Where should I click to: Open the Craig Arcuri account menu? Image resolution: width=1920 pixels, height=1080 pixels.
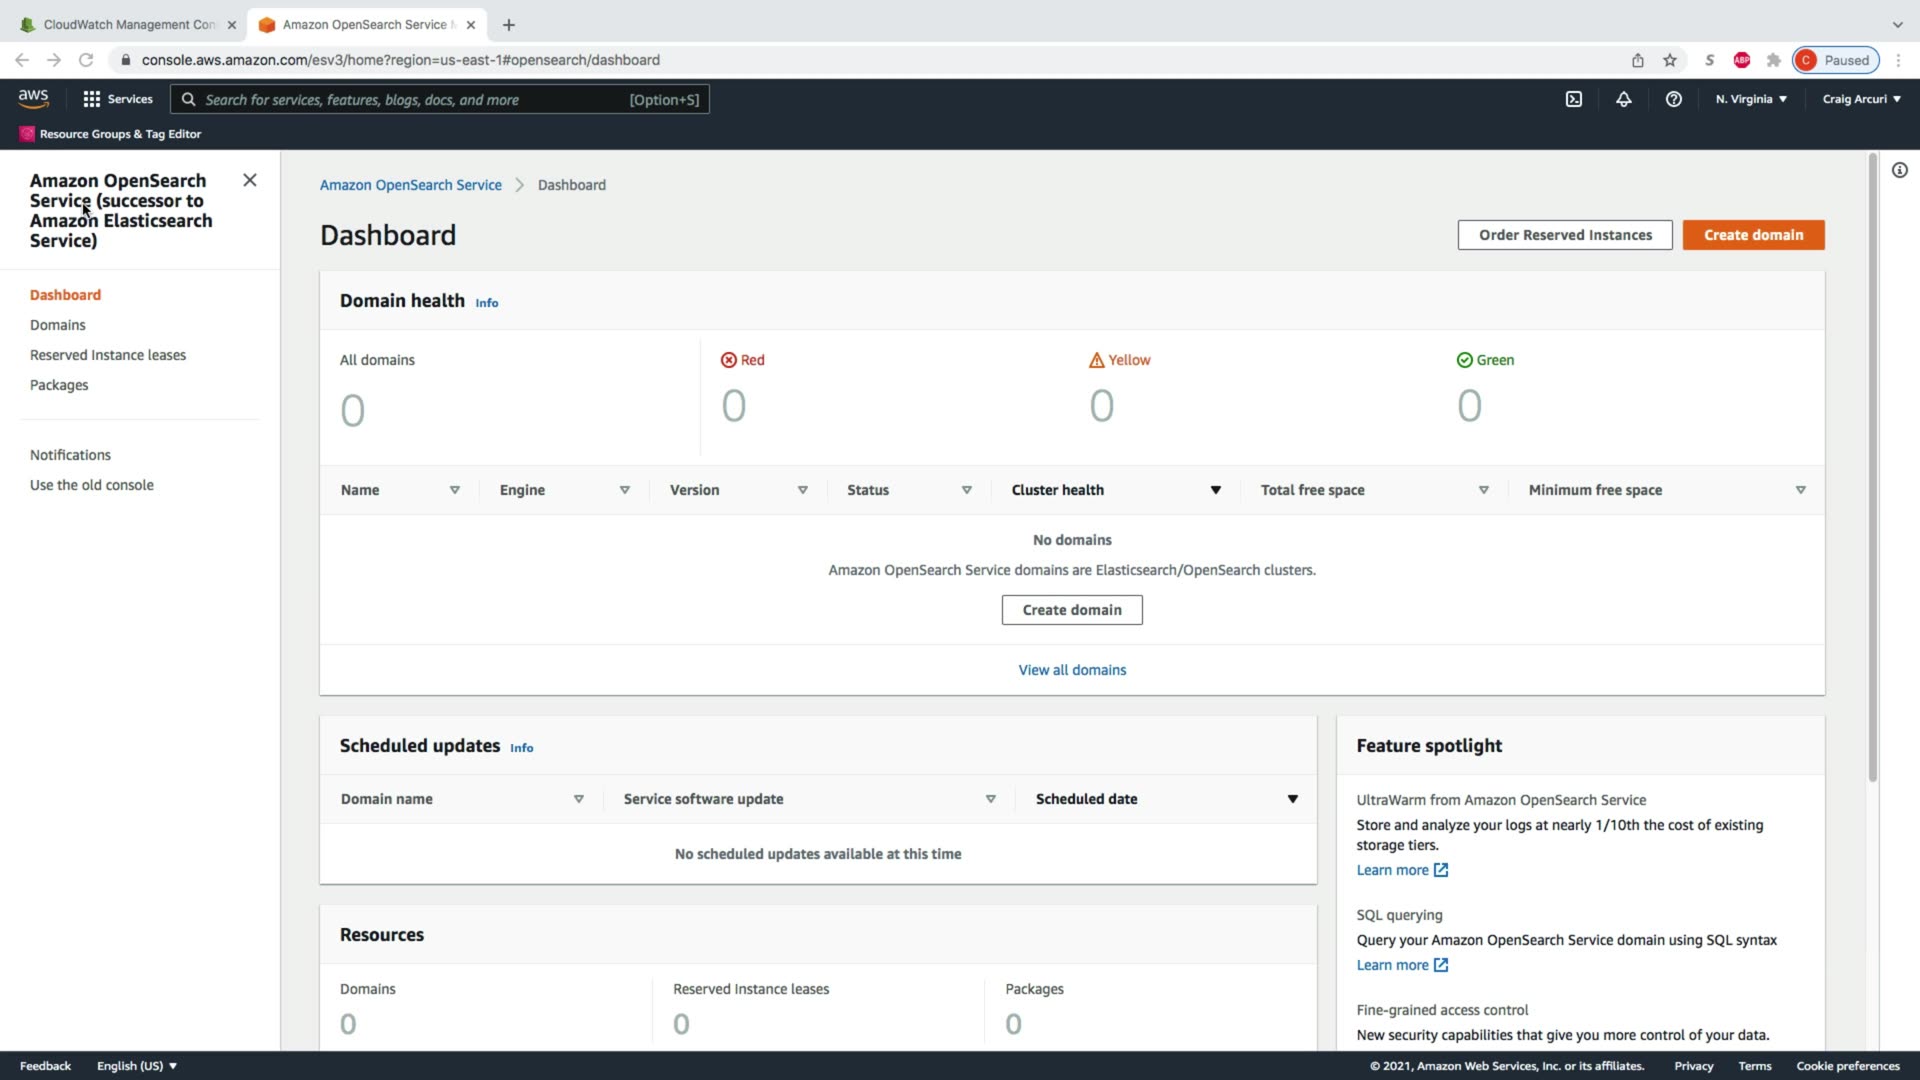[1861, 99]
